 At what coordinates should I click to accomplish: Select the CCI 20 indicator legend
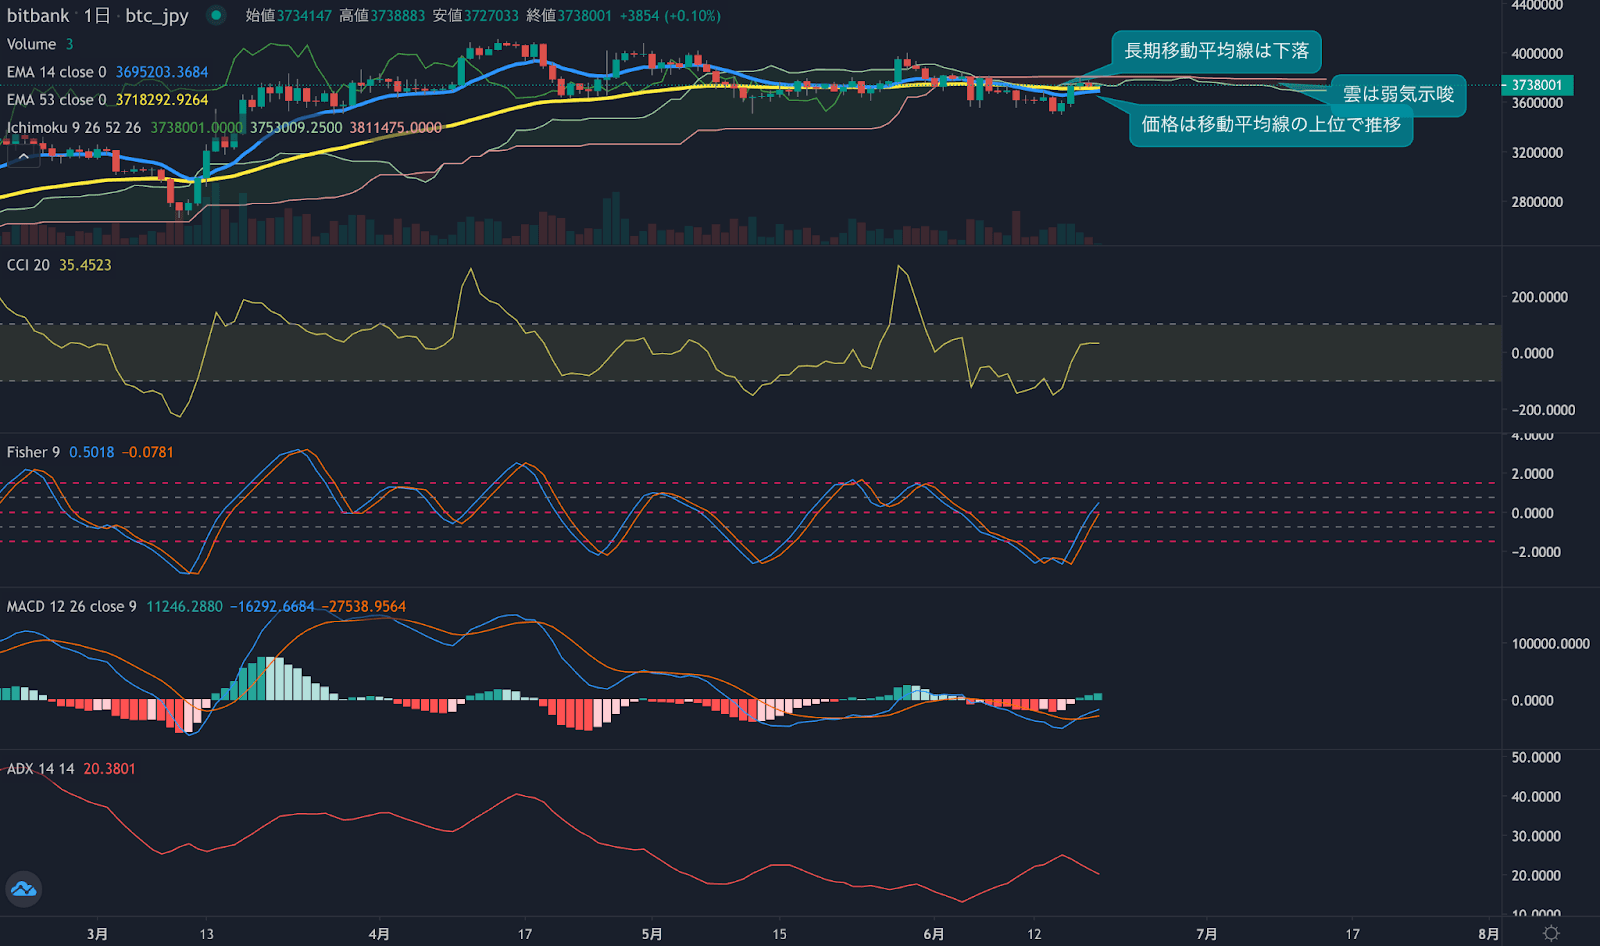tap(28, 264)
